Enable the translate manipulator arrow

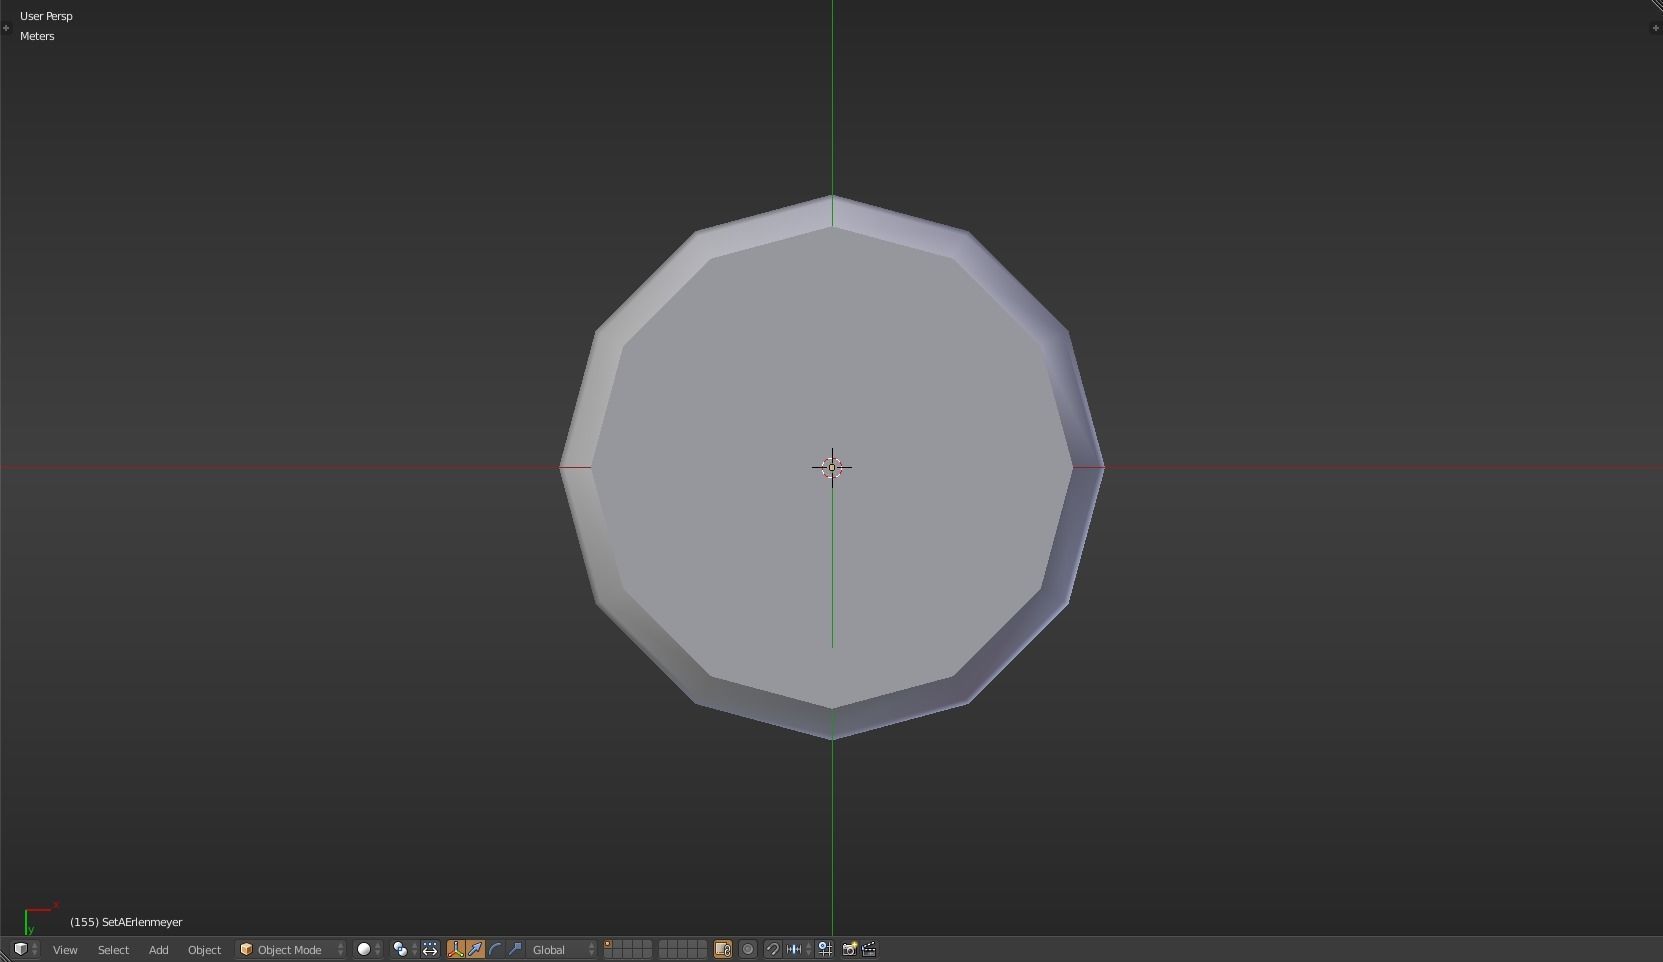click(475, 949)
